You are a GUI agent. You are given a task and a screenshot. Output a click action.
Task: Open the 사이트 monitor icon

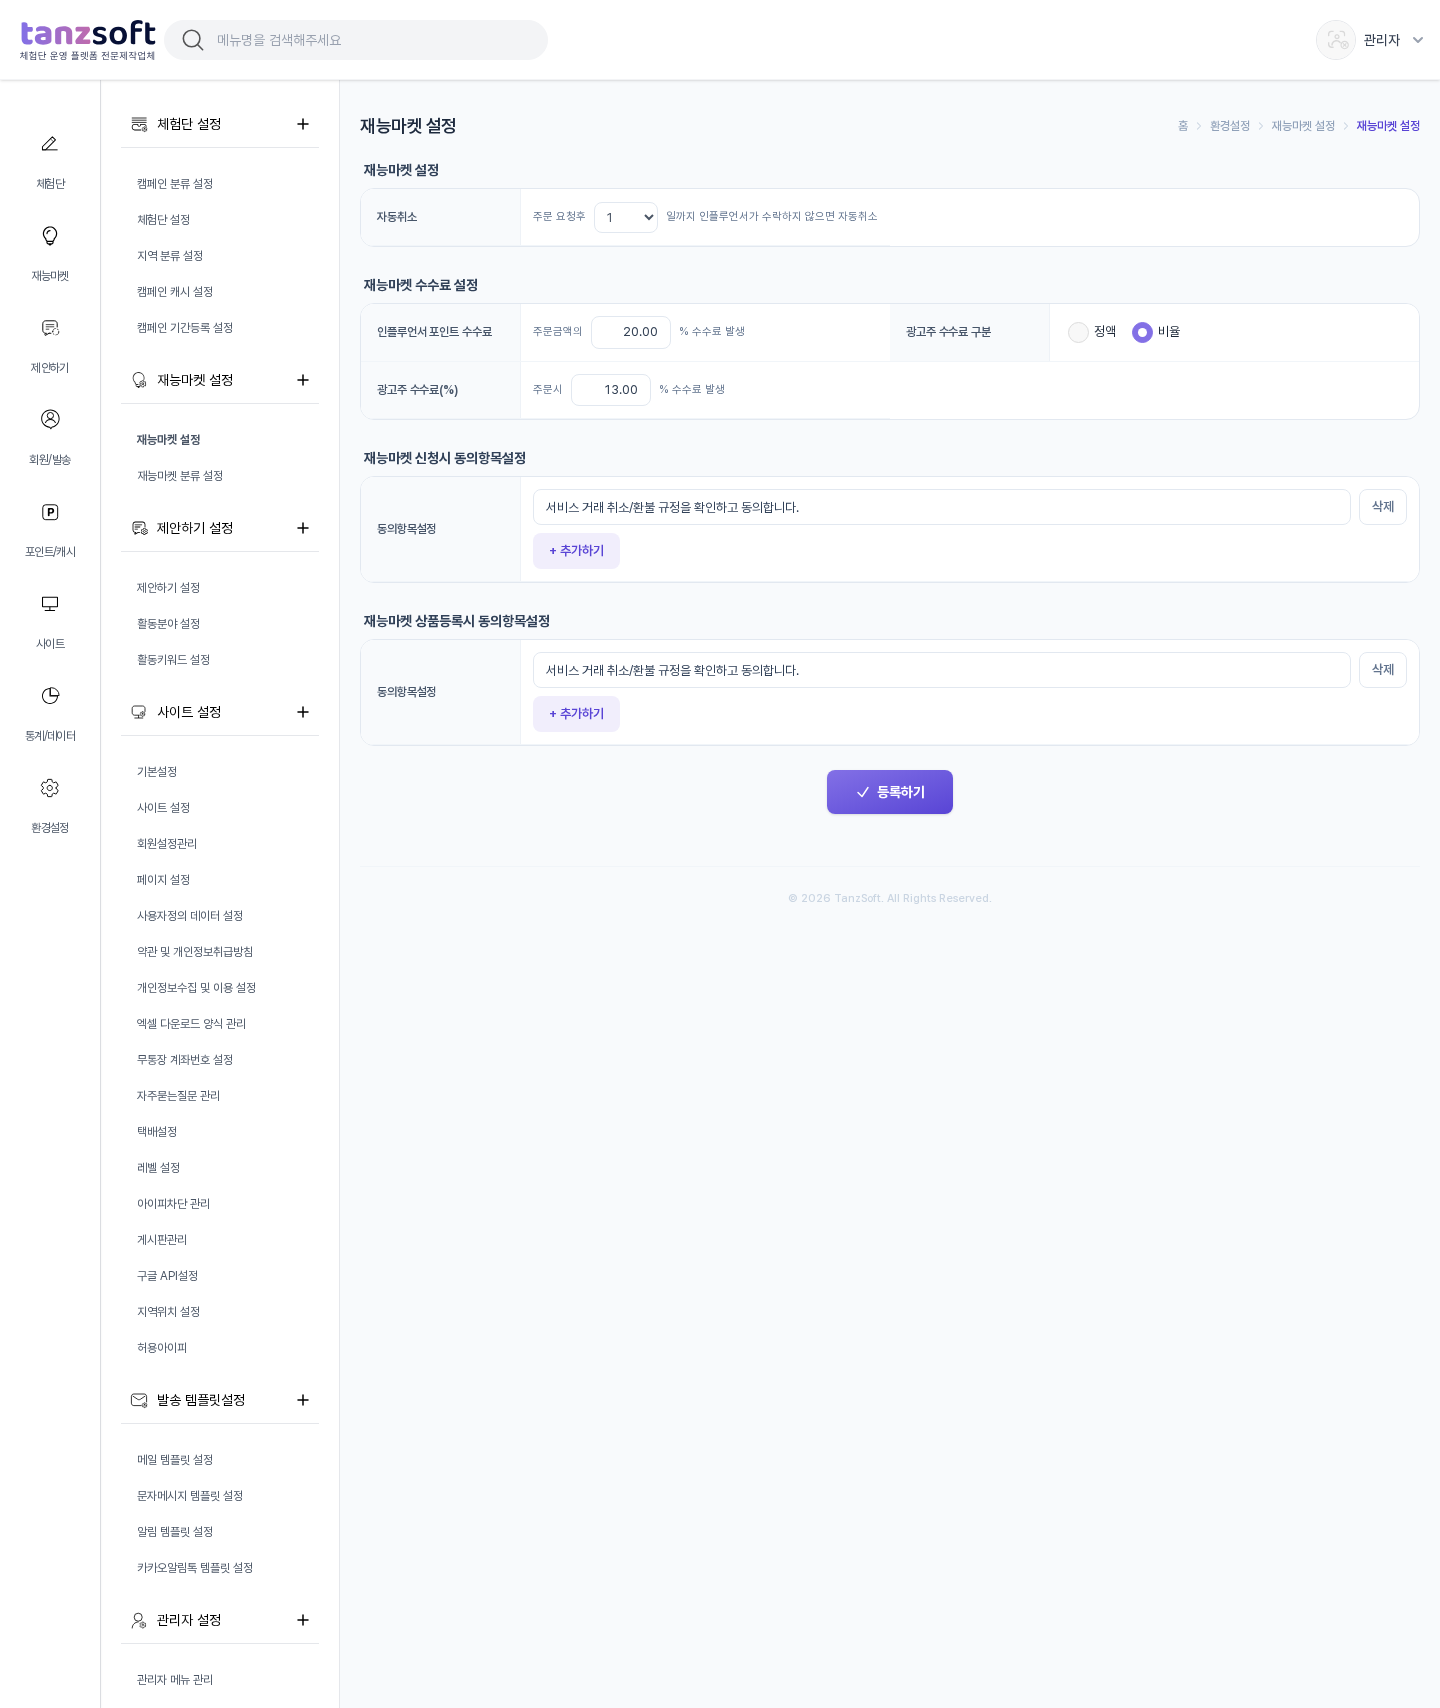50,604
